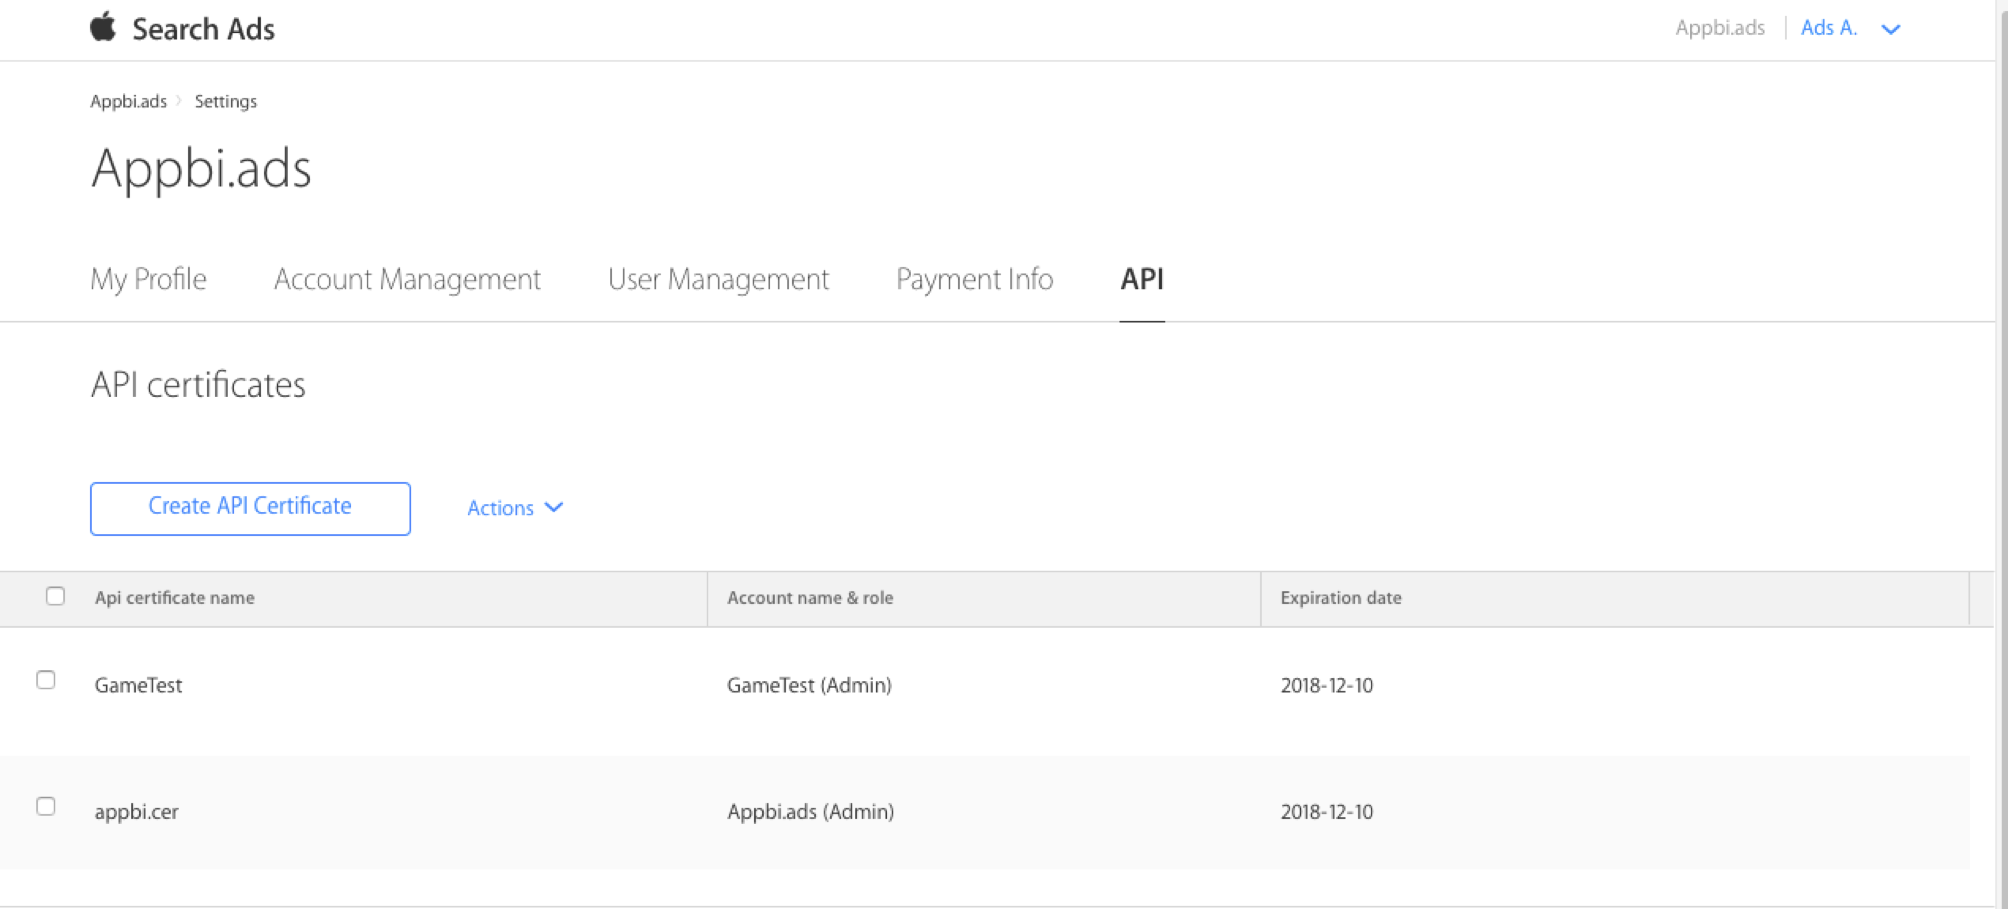This screenshot has width=2008, height=909.
Task: Expand the Actions dropdown menu
Action: click(x=515, y=508)
